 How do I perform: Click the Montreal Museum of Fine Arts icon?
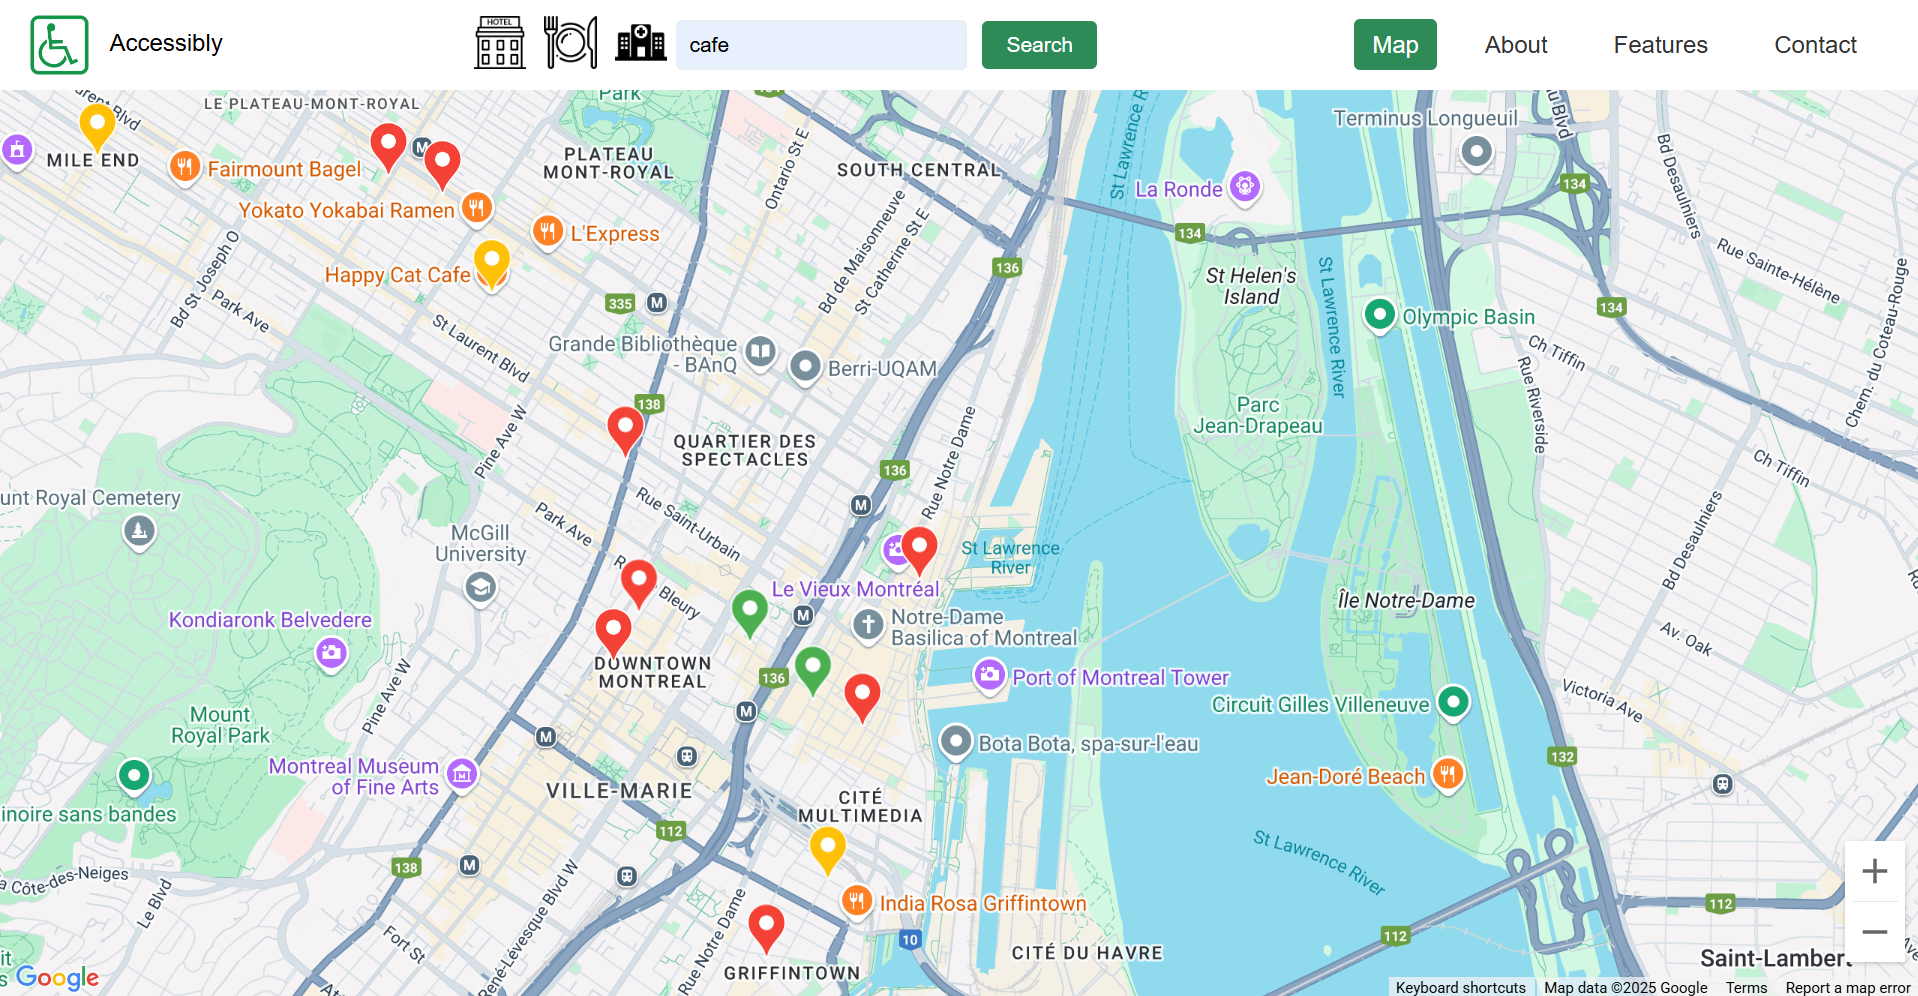coord(462,774)
